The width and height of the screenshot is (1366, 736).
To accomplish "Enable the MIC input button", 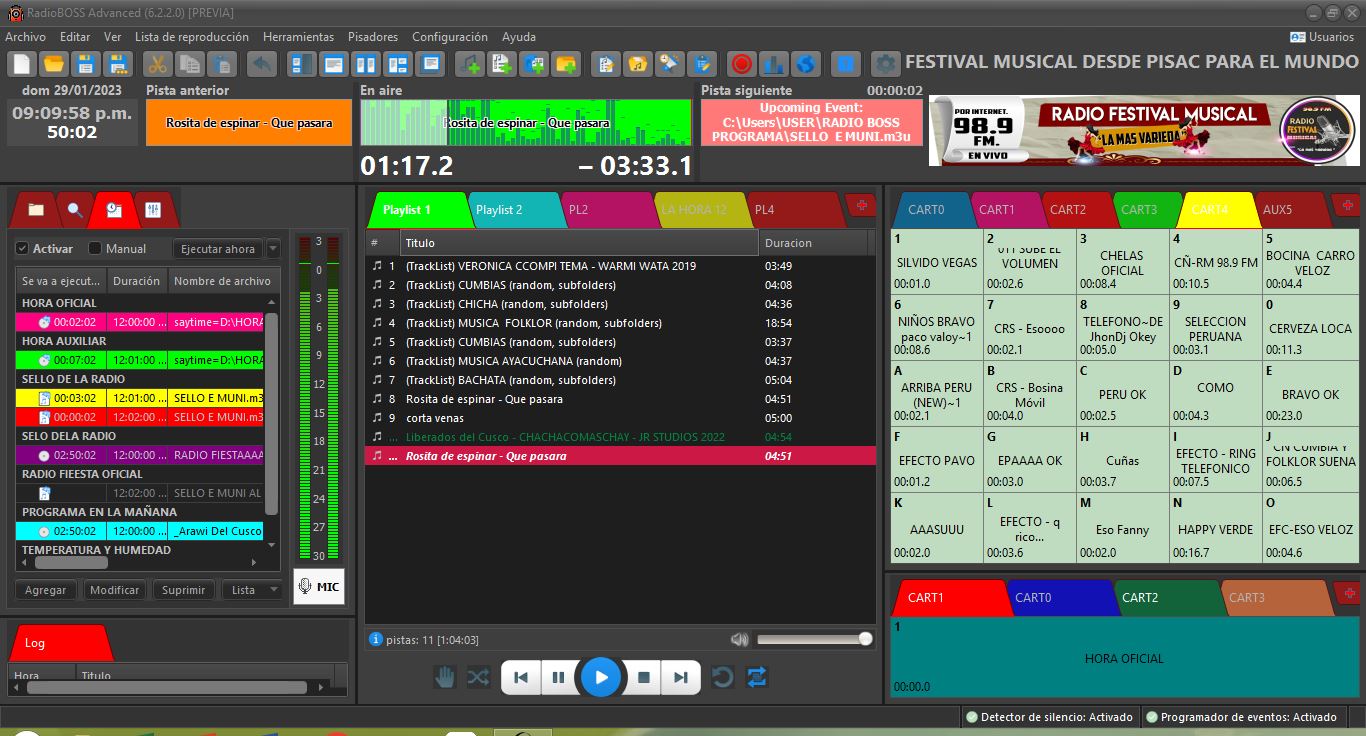I will [x=318, y=588].
